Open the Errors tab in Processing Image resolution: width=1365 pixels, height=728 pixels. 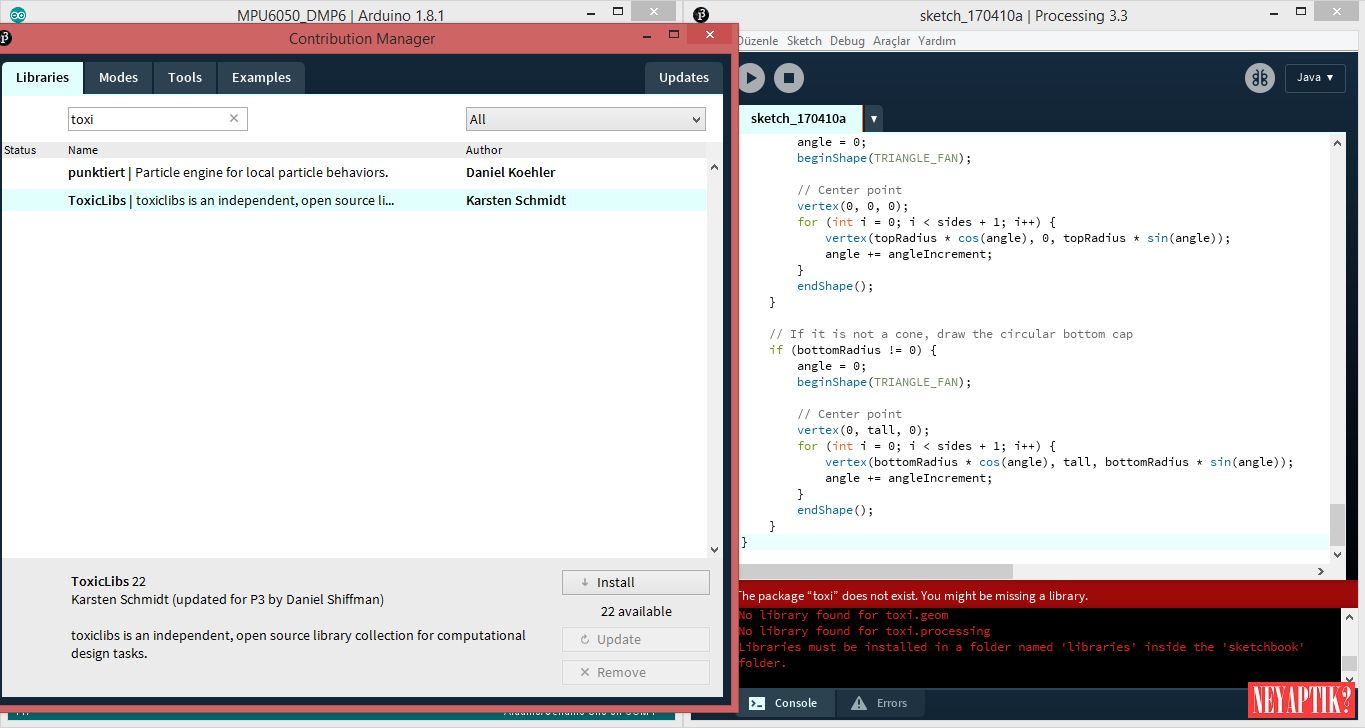[x=879, y=703]
